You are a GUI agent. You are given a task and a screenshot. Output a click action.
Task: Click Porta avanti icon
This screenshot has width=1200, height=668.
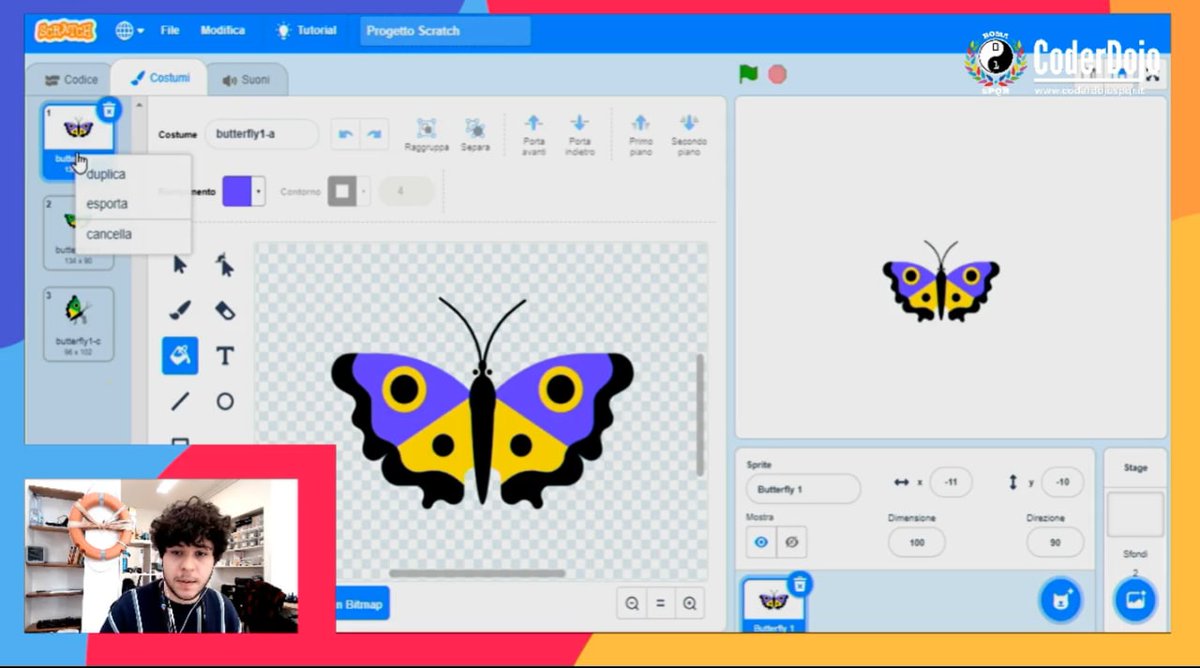click(x=534, y=123)
